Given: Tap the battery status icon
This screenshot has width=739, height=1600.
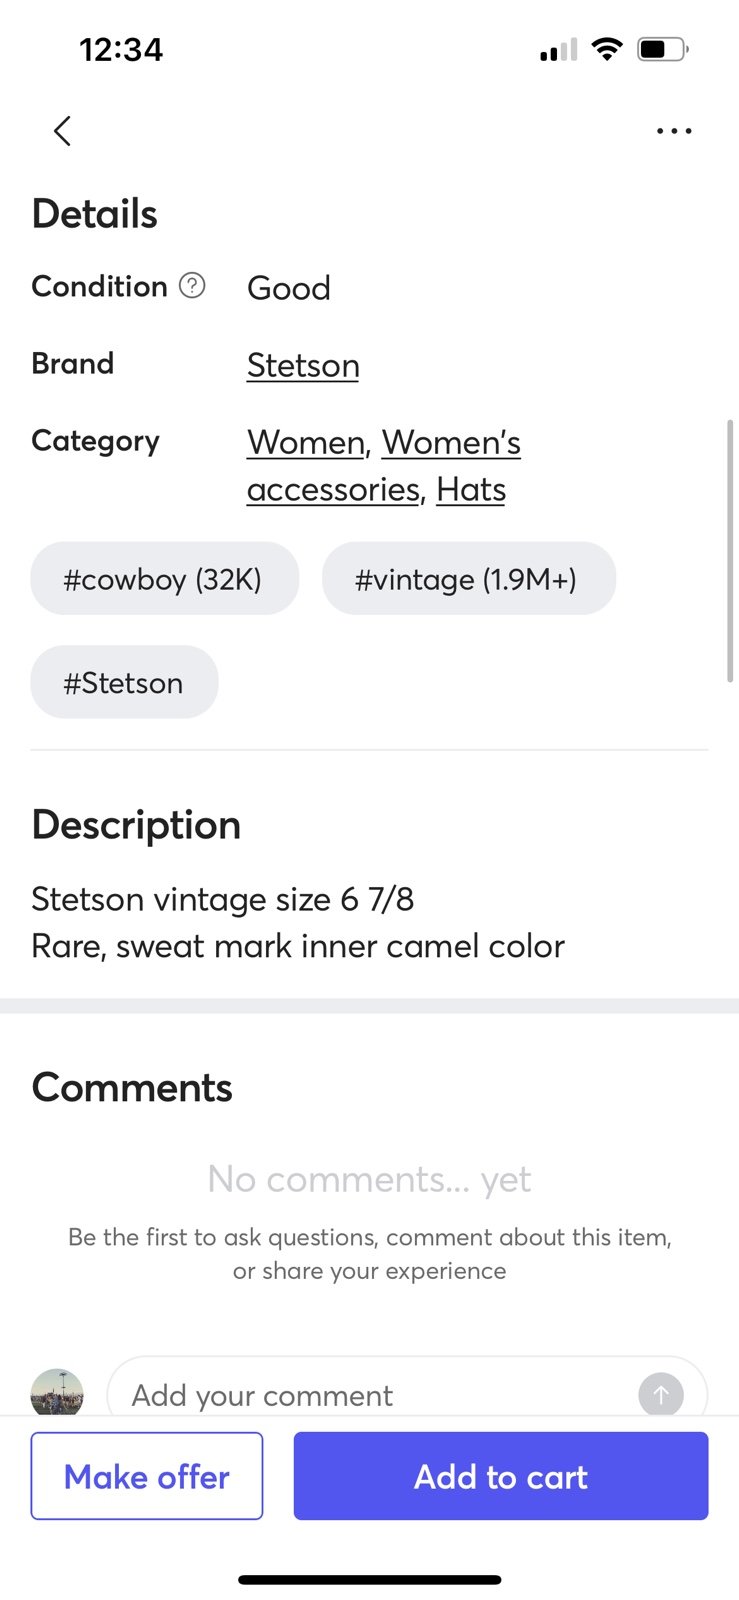Looking at the screenshot, I should tap(663, 49).
